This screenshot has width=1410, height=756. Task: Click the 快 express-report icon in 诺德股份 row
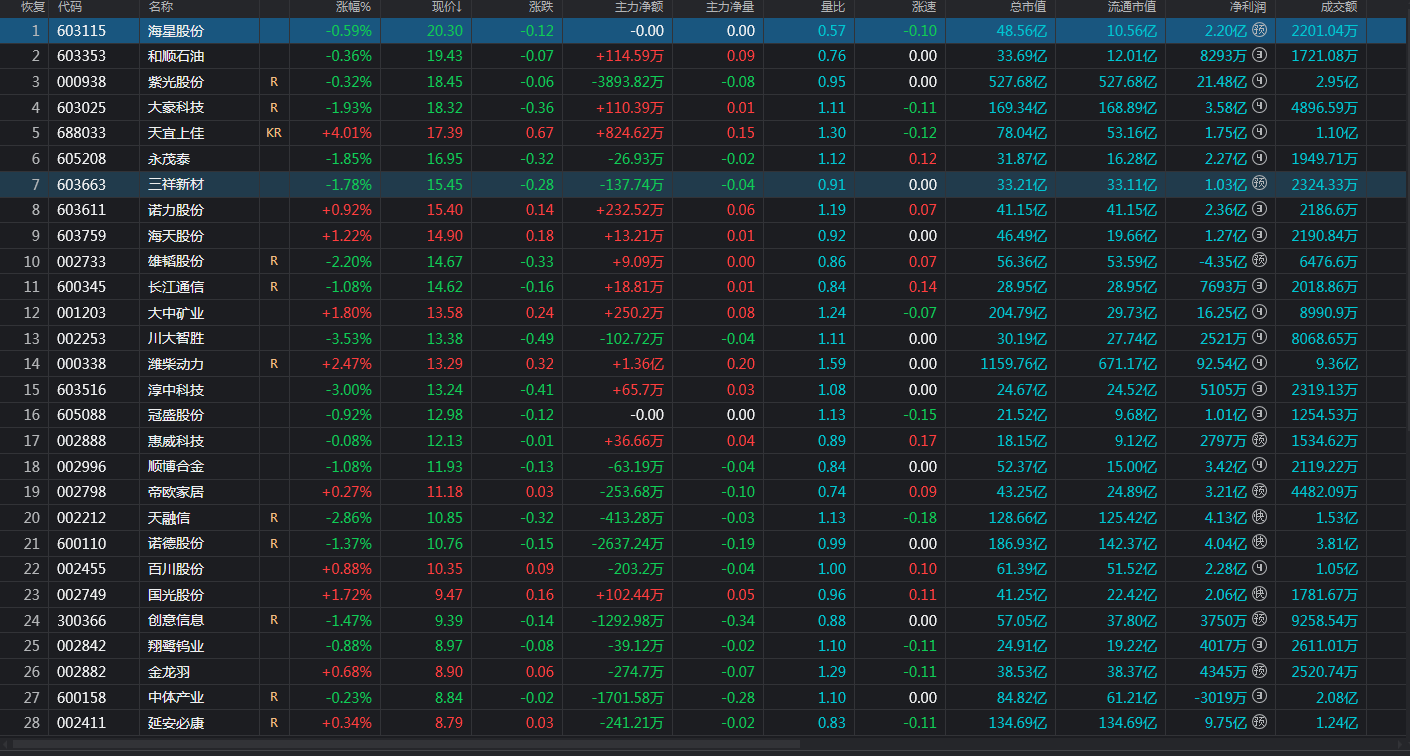click(1259, 543)
